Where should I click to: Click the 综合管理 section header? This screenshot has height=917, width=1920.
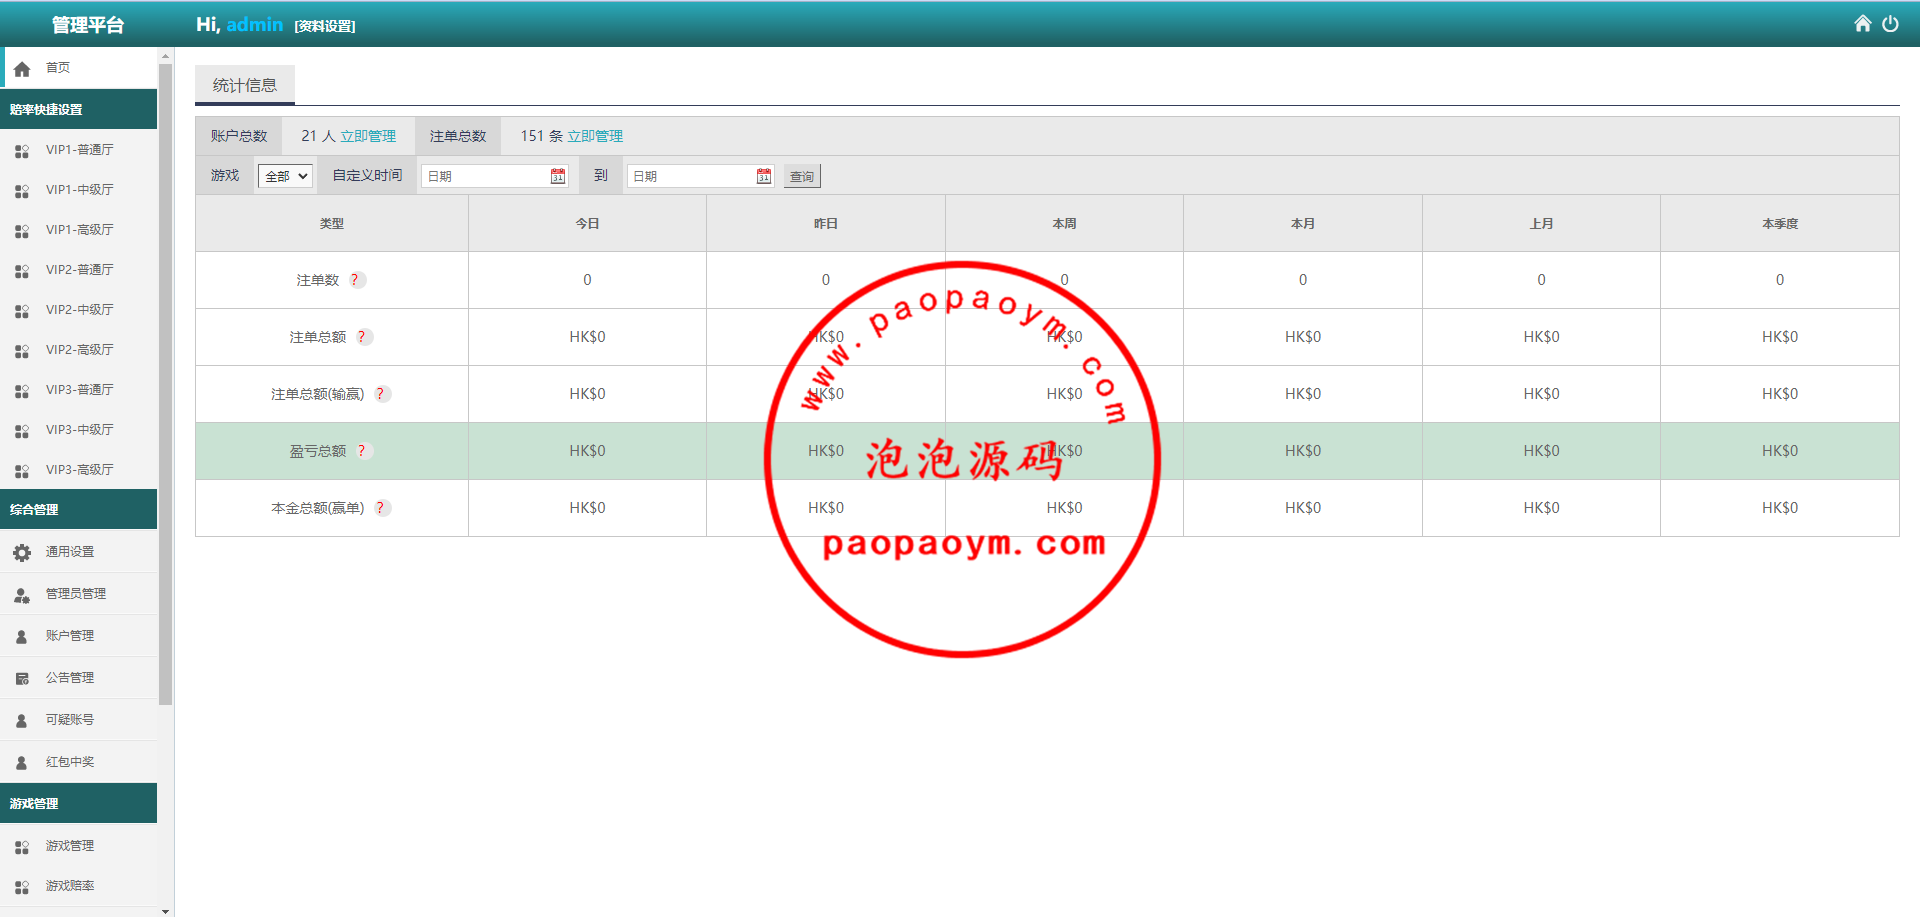(78, 509)
